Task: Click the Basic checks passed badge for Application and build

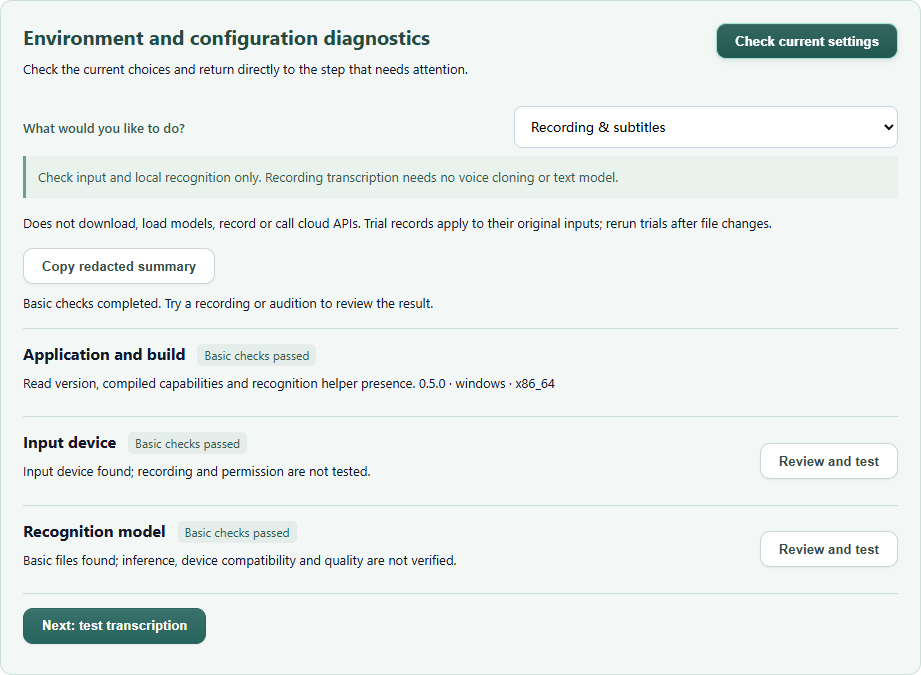Action: tap(257, 355)
